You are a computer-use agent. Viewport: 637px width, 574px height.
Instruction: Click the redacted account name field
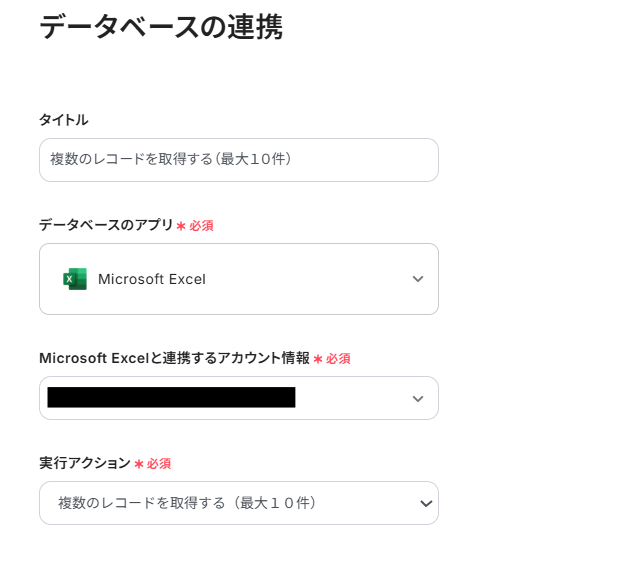click(x=171, y=398)
